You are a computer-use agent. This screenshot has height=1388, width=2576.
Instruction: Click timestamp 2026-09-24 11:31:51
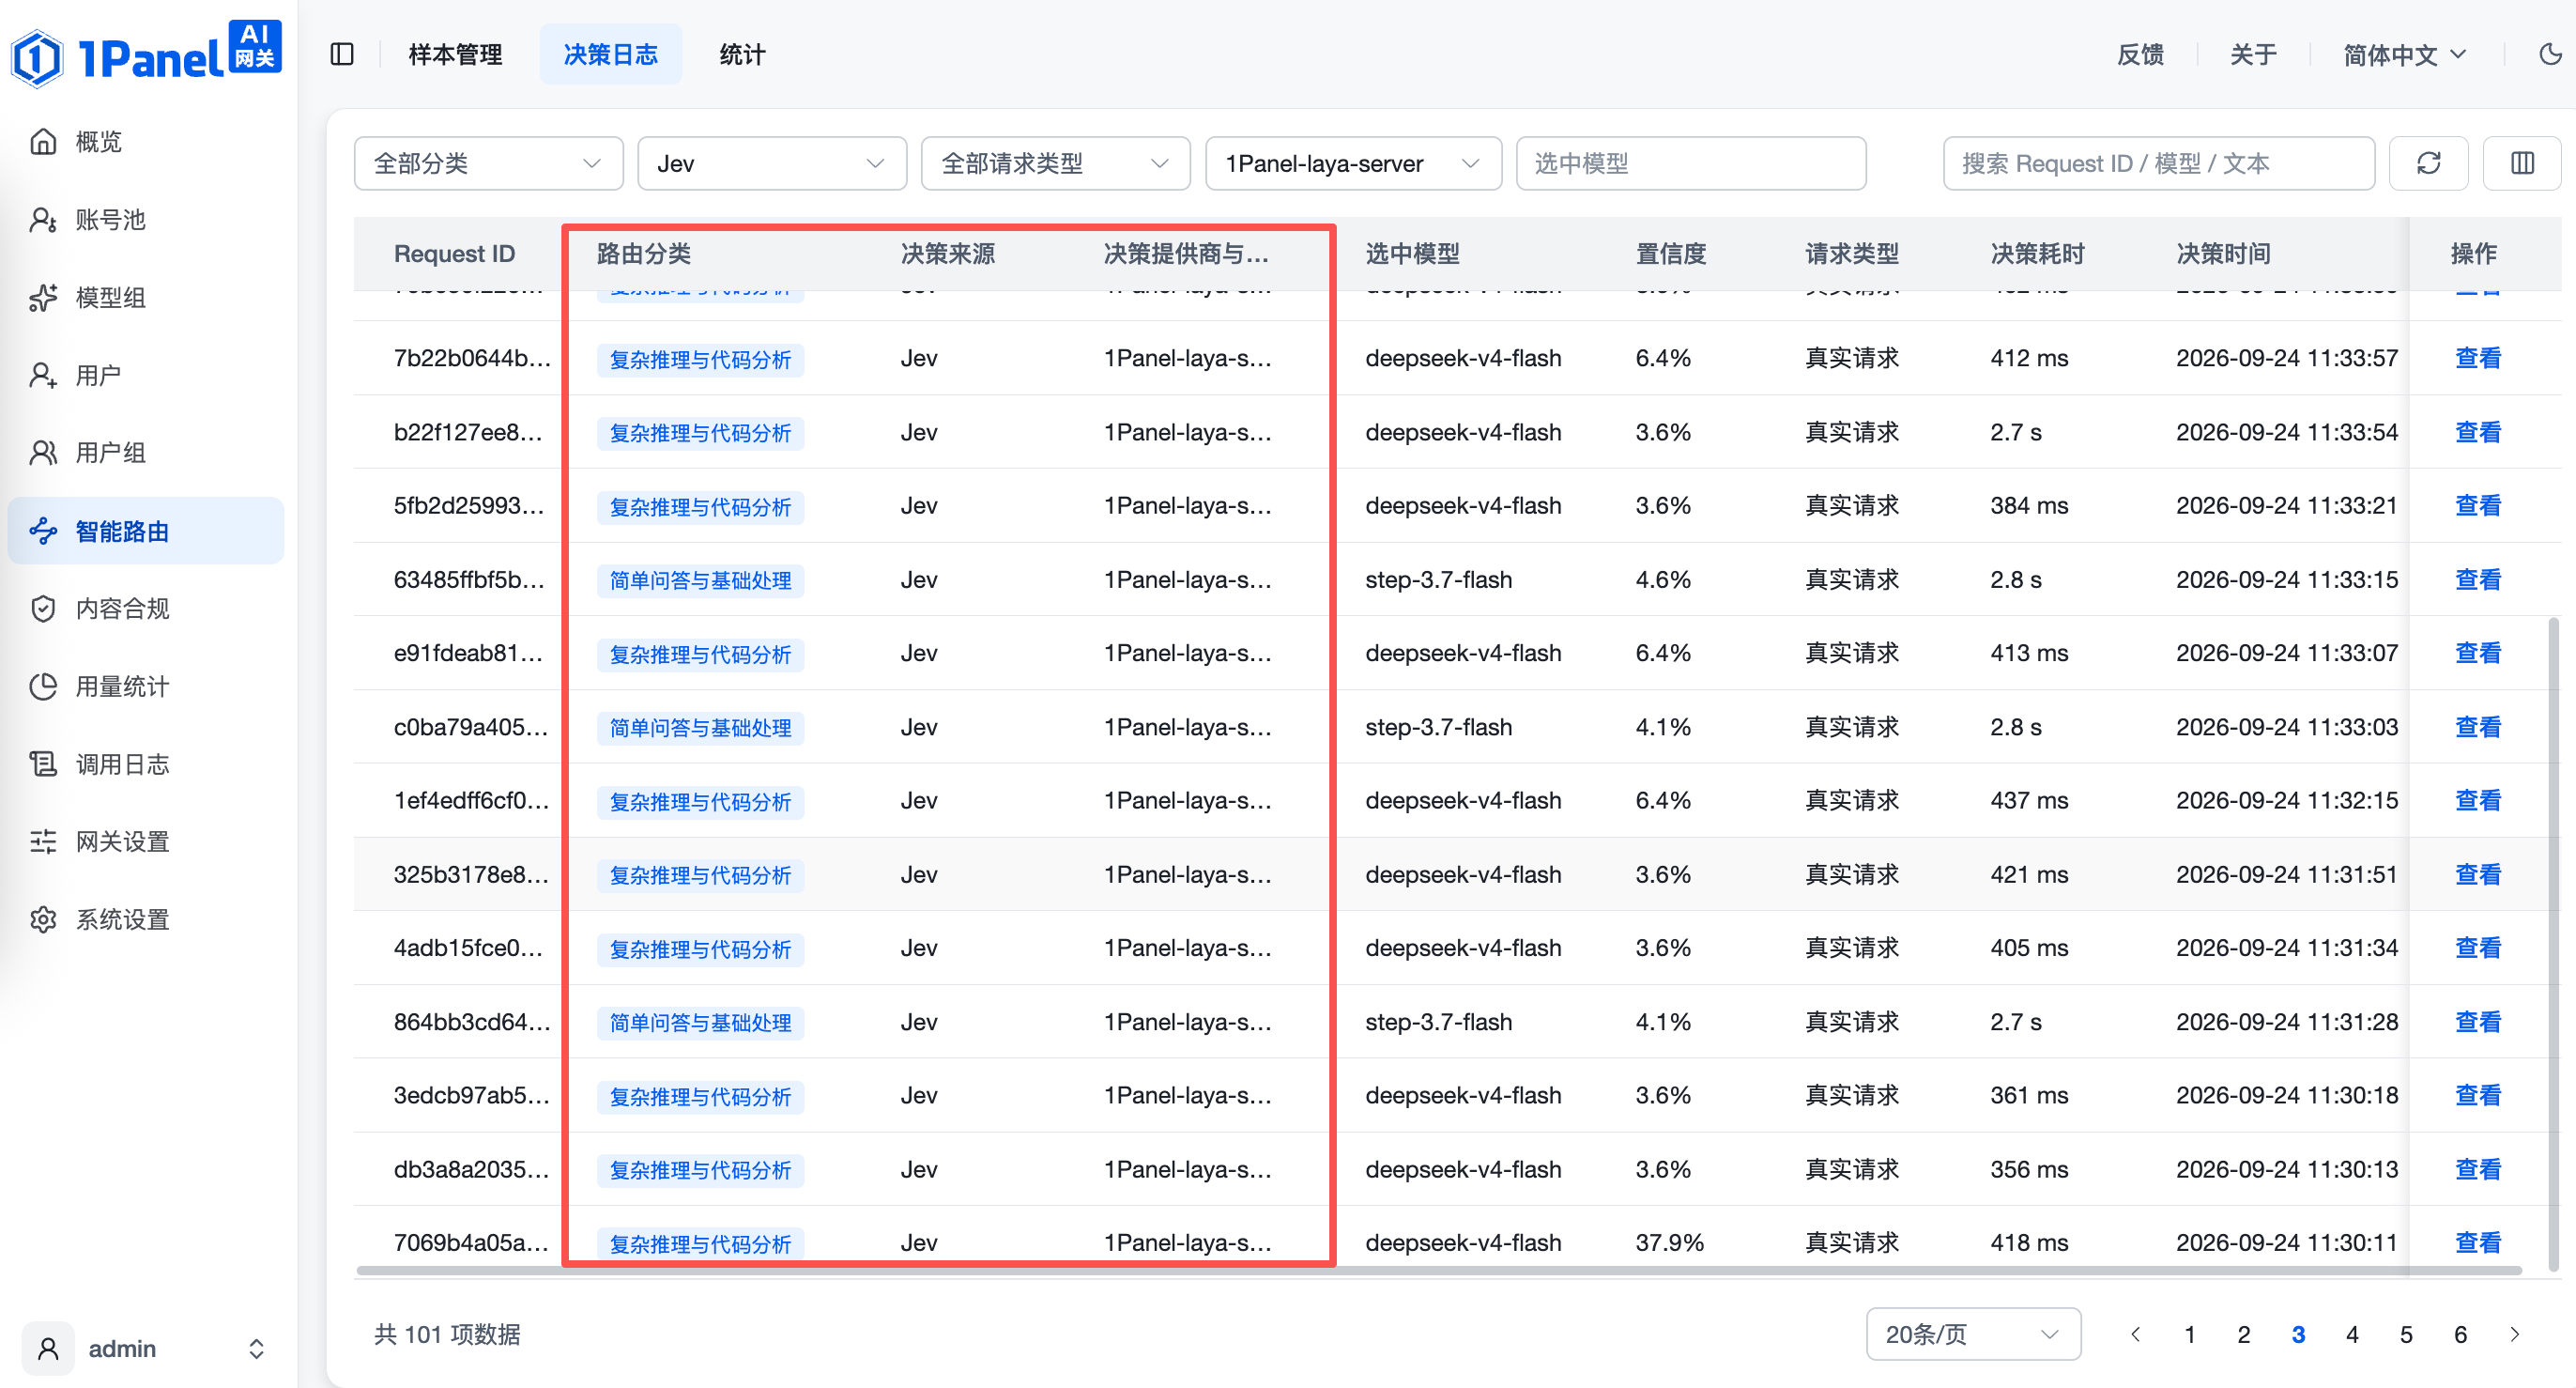tap(2286, 874)
